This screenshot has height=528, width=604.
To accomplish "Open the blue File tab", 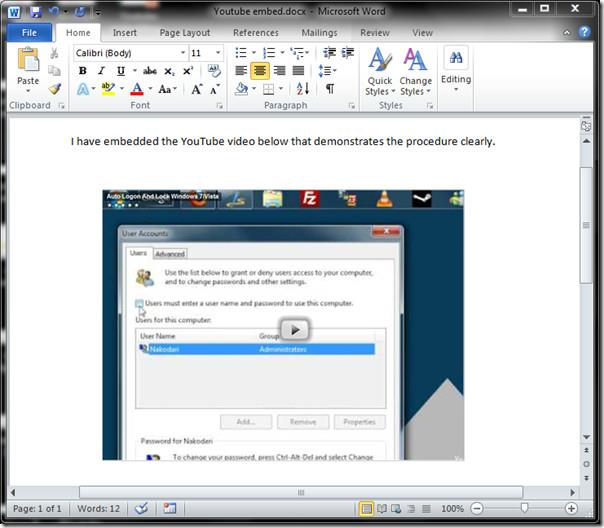I will [29, 33].
